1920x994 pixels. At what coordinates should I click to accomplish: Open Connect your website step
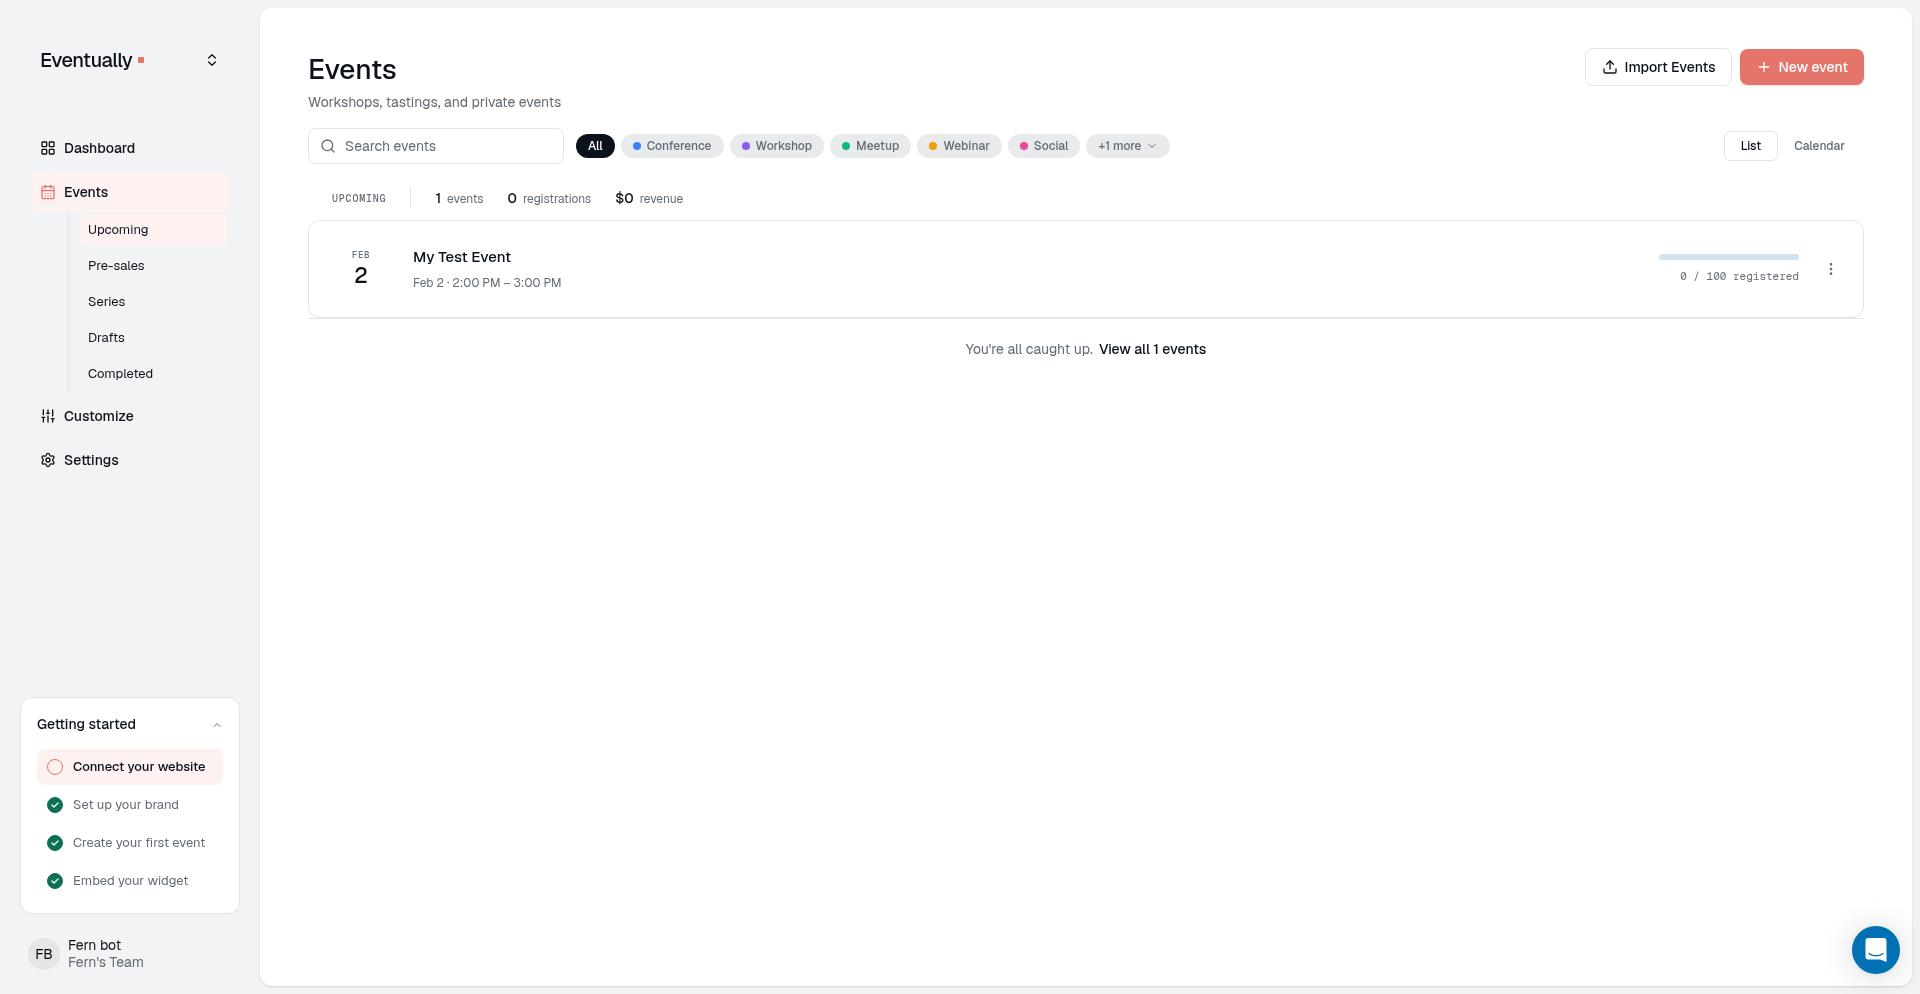pyautogui.click(x=130, y=767)
